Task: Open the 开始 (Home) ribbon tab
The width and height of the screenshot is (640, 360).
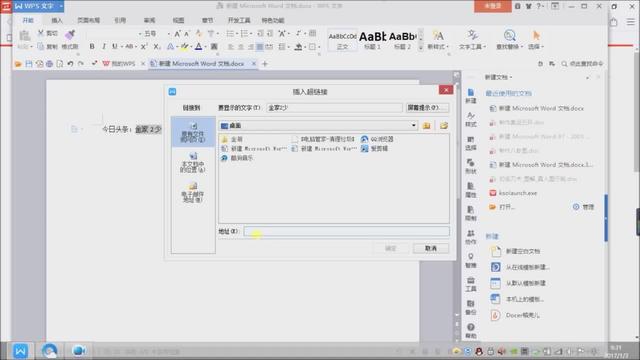Action: click(28, 20)
